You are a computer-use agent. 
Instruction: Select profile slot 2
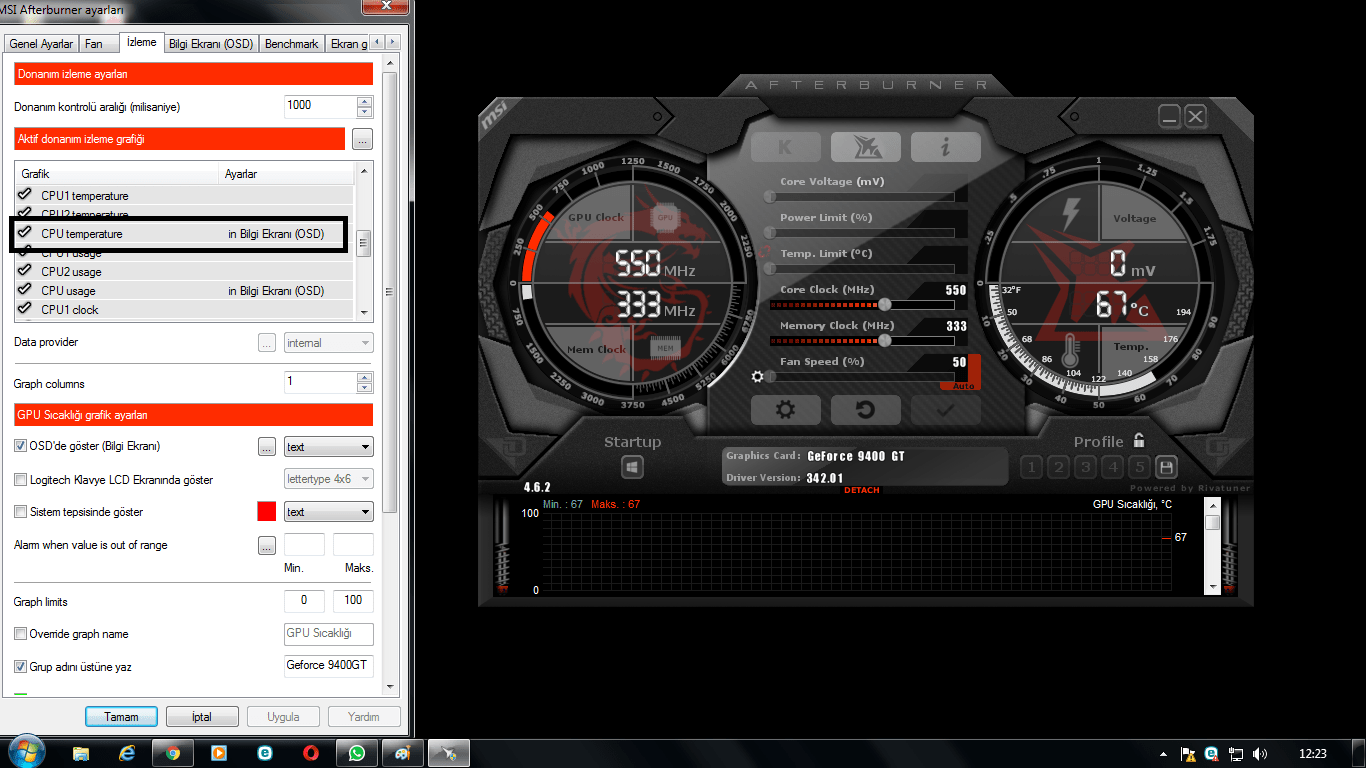pyautogui.click(x=1058, y=467)
